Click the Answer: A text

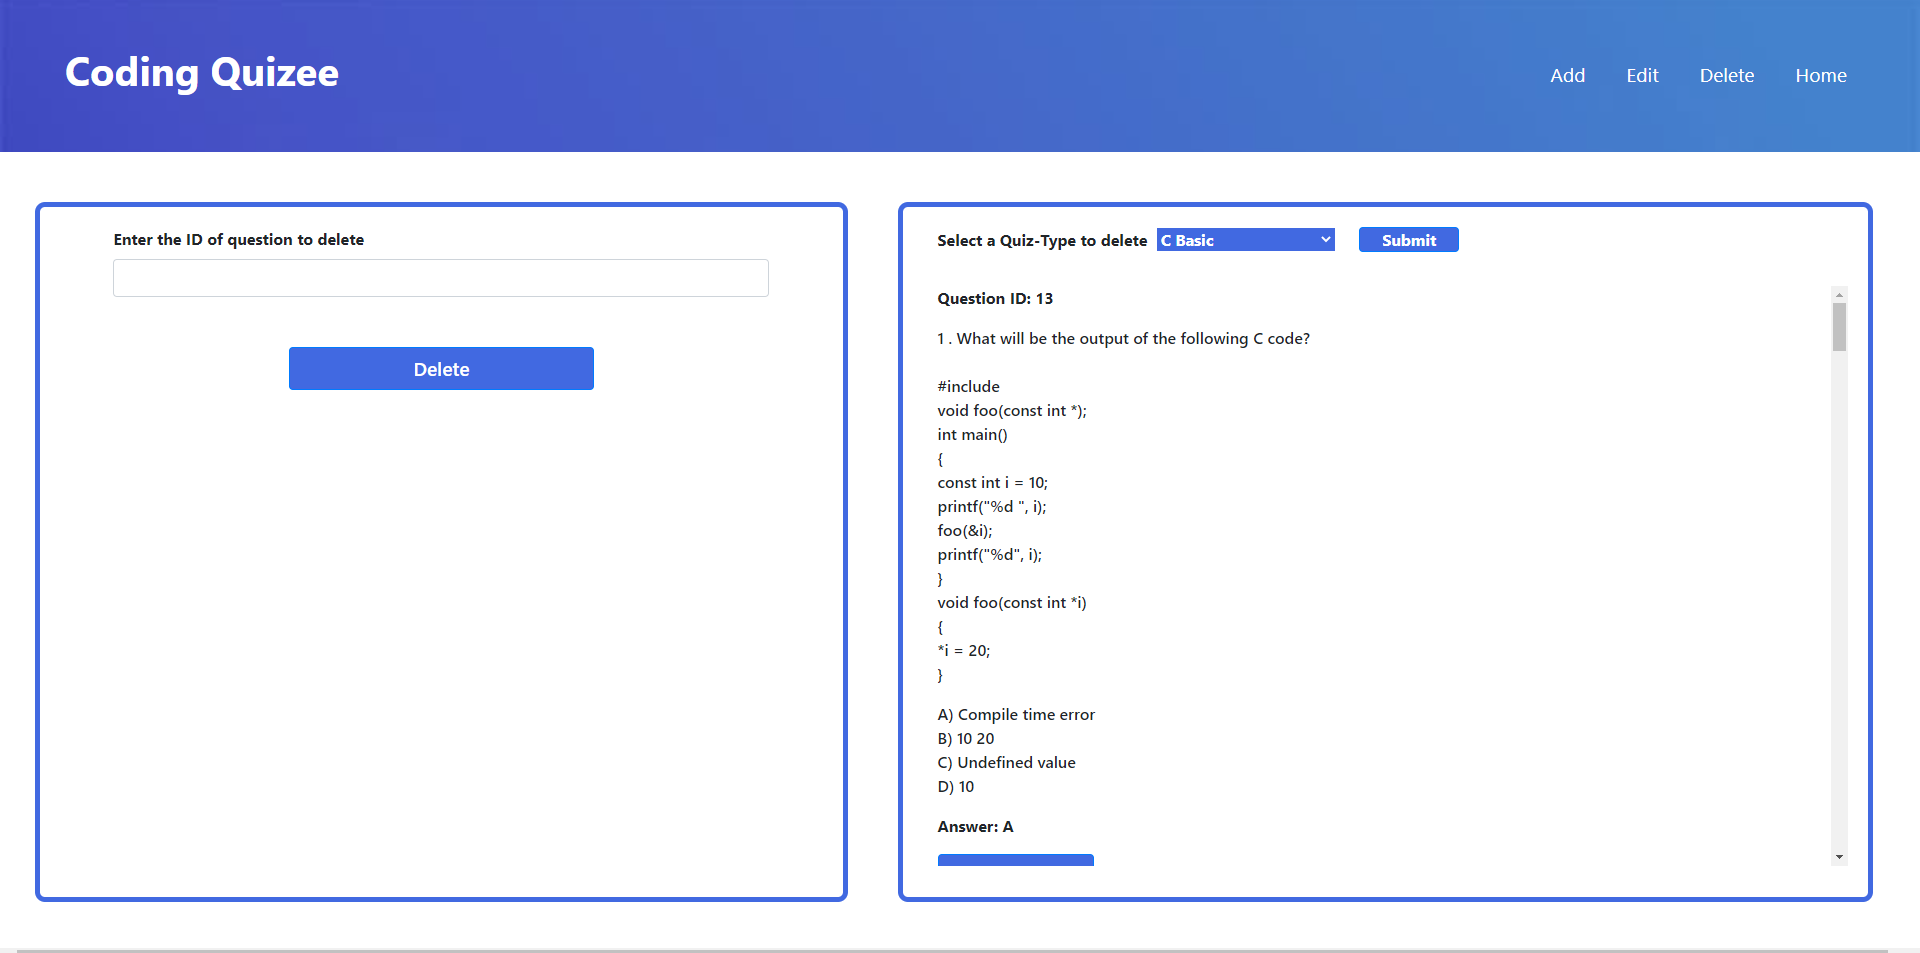(975, 826)
